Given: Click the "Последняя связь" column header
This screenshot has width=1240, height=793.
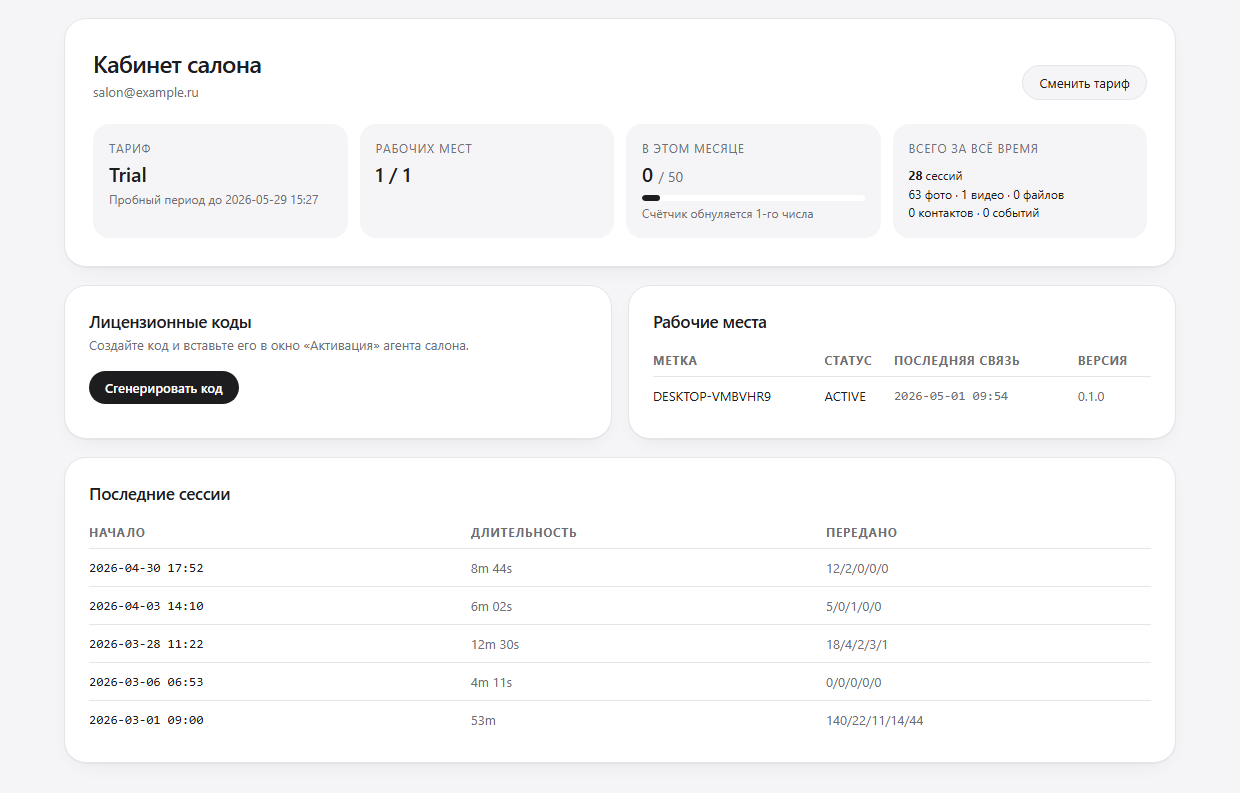Looking at the screenshot, I should (957, 361).
